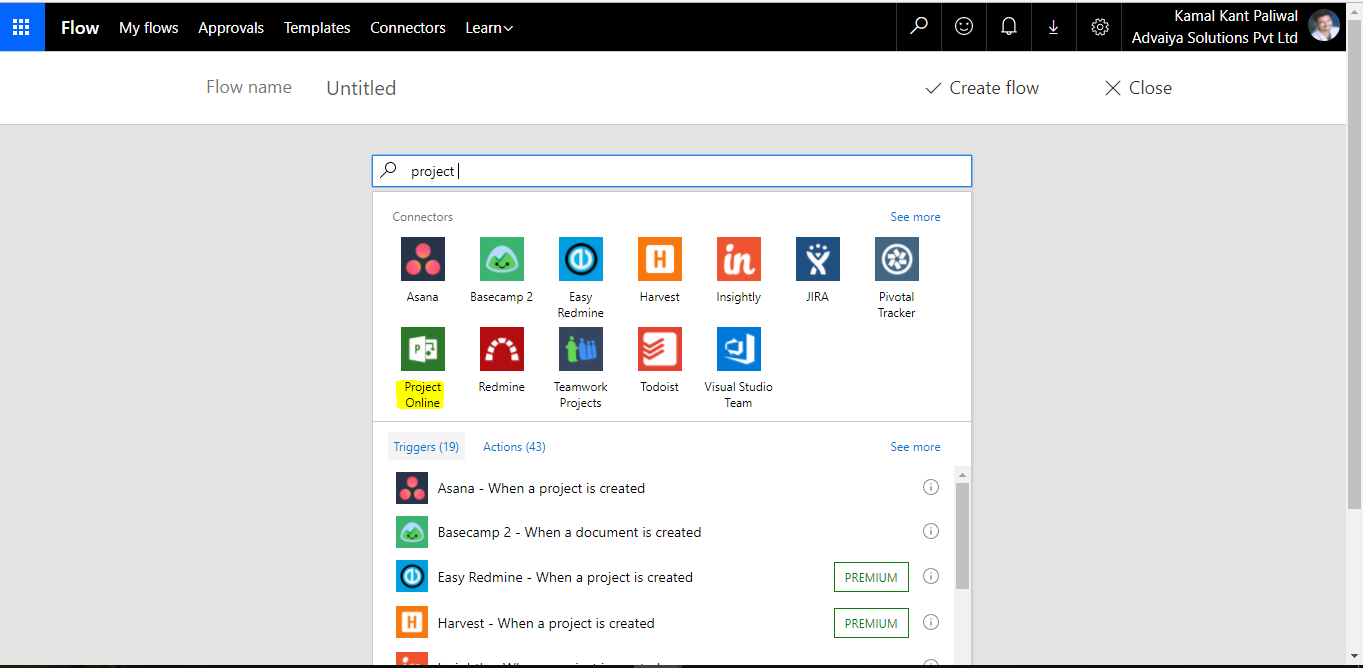The height and width of the screenshot is (668, 1363).
Task: Click user name Kamal Kant Paliwal
Action: pyautogui.click(x=1236, y=16)
